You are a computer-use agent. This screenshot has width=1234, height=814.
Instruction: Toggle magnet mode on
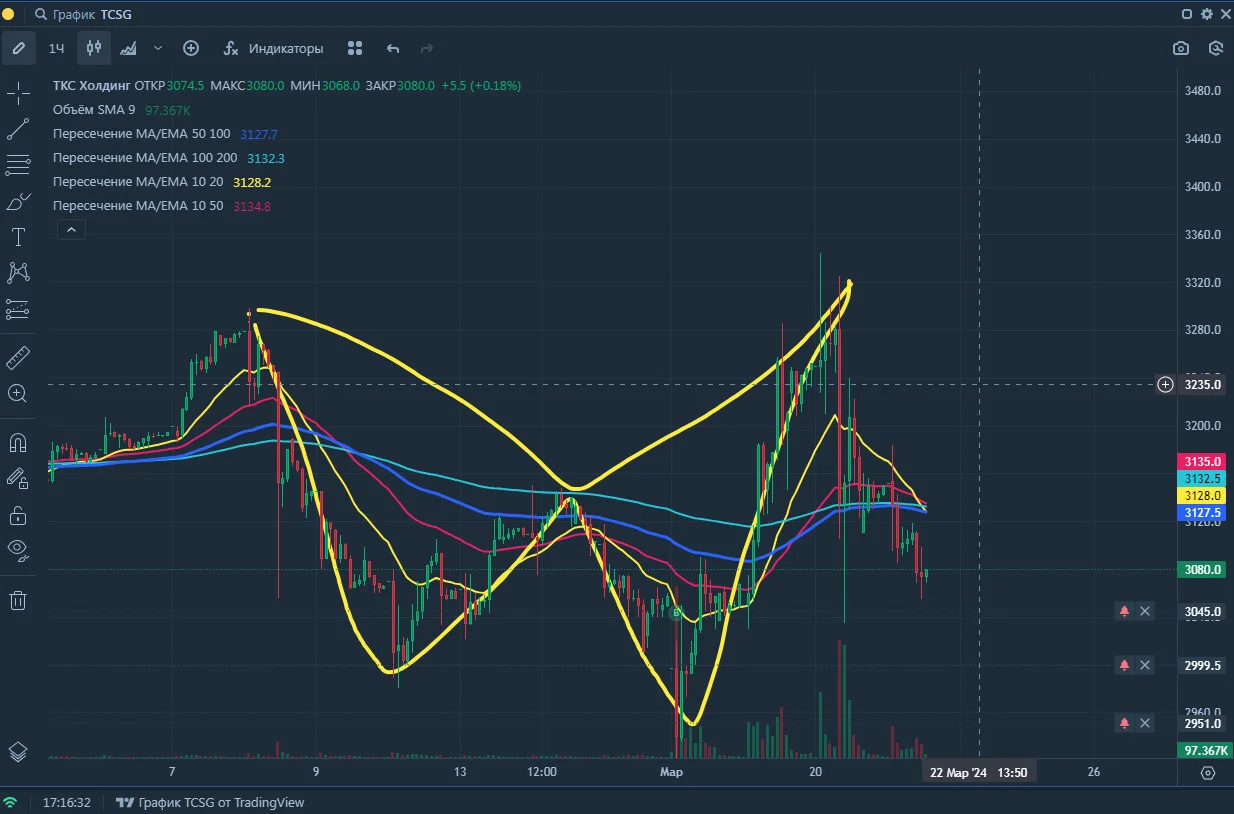[x=18, y=442]
